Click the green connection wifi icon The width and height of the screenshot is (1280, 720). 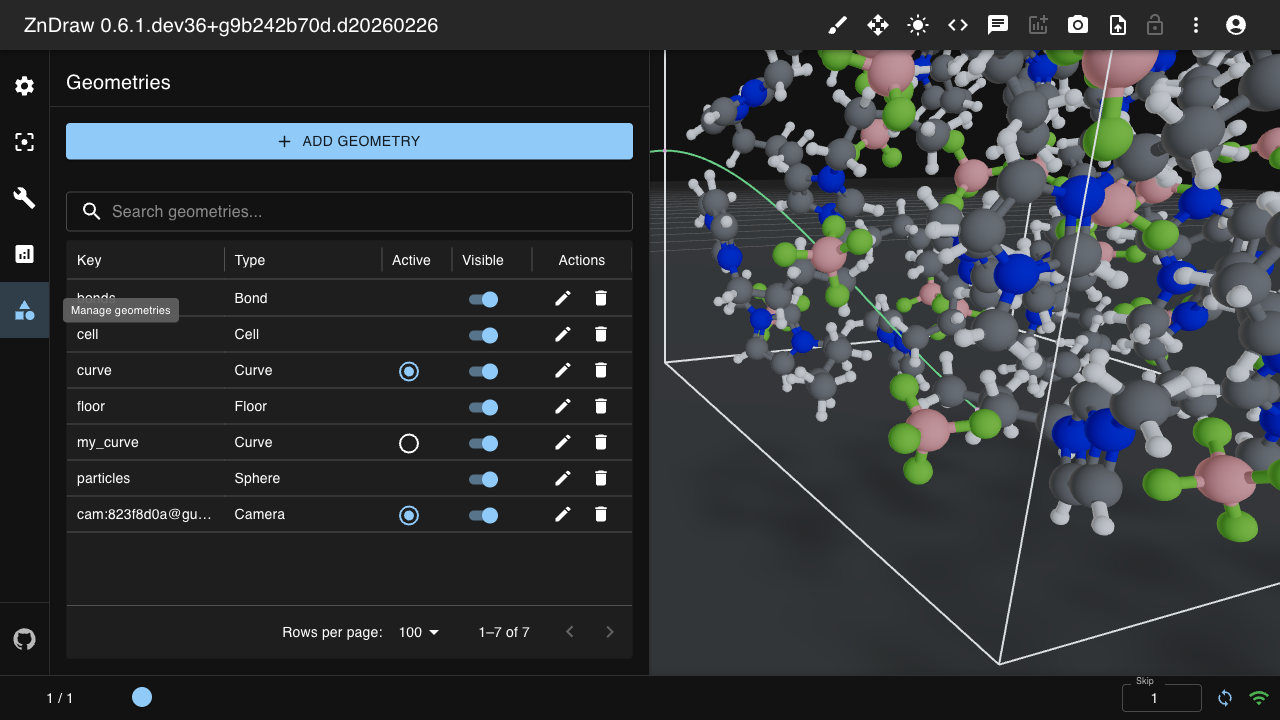click(1259, 698)
